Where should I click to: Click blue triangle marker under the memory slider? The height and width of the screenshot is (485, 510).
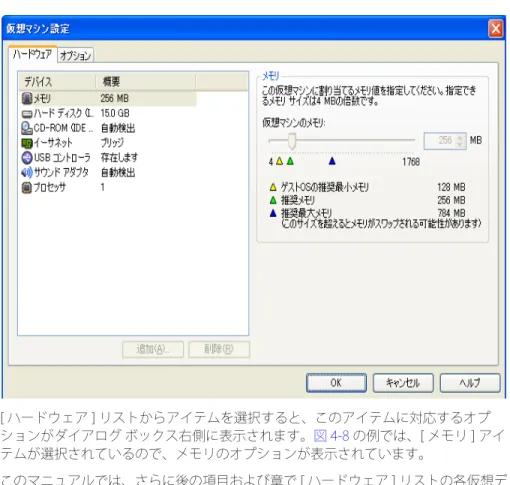pos(332,162)
